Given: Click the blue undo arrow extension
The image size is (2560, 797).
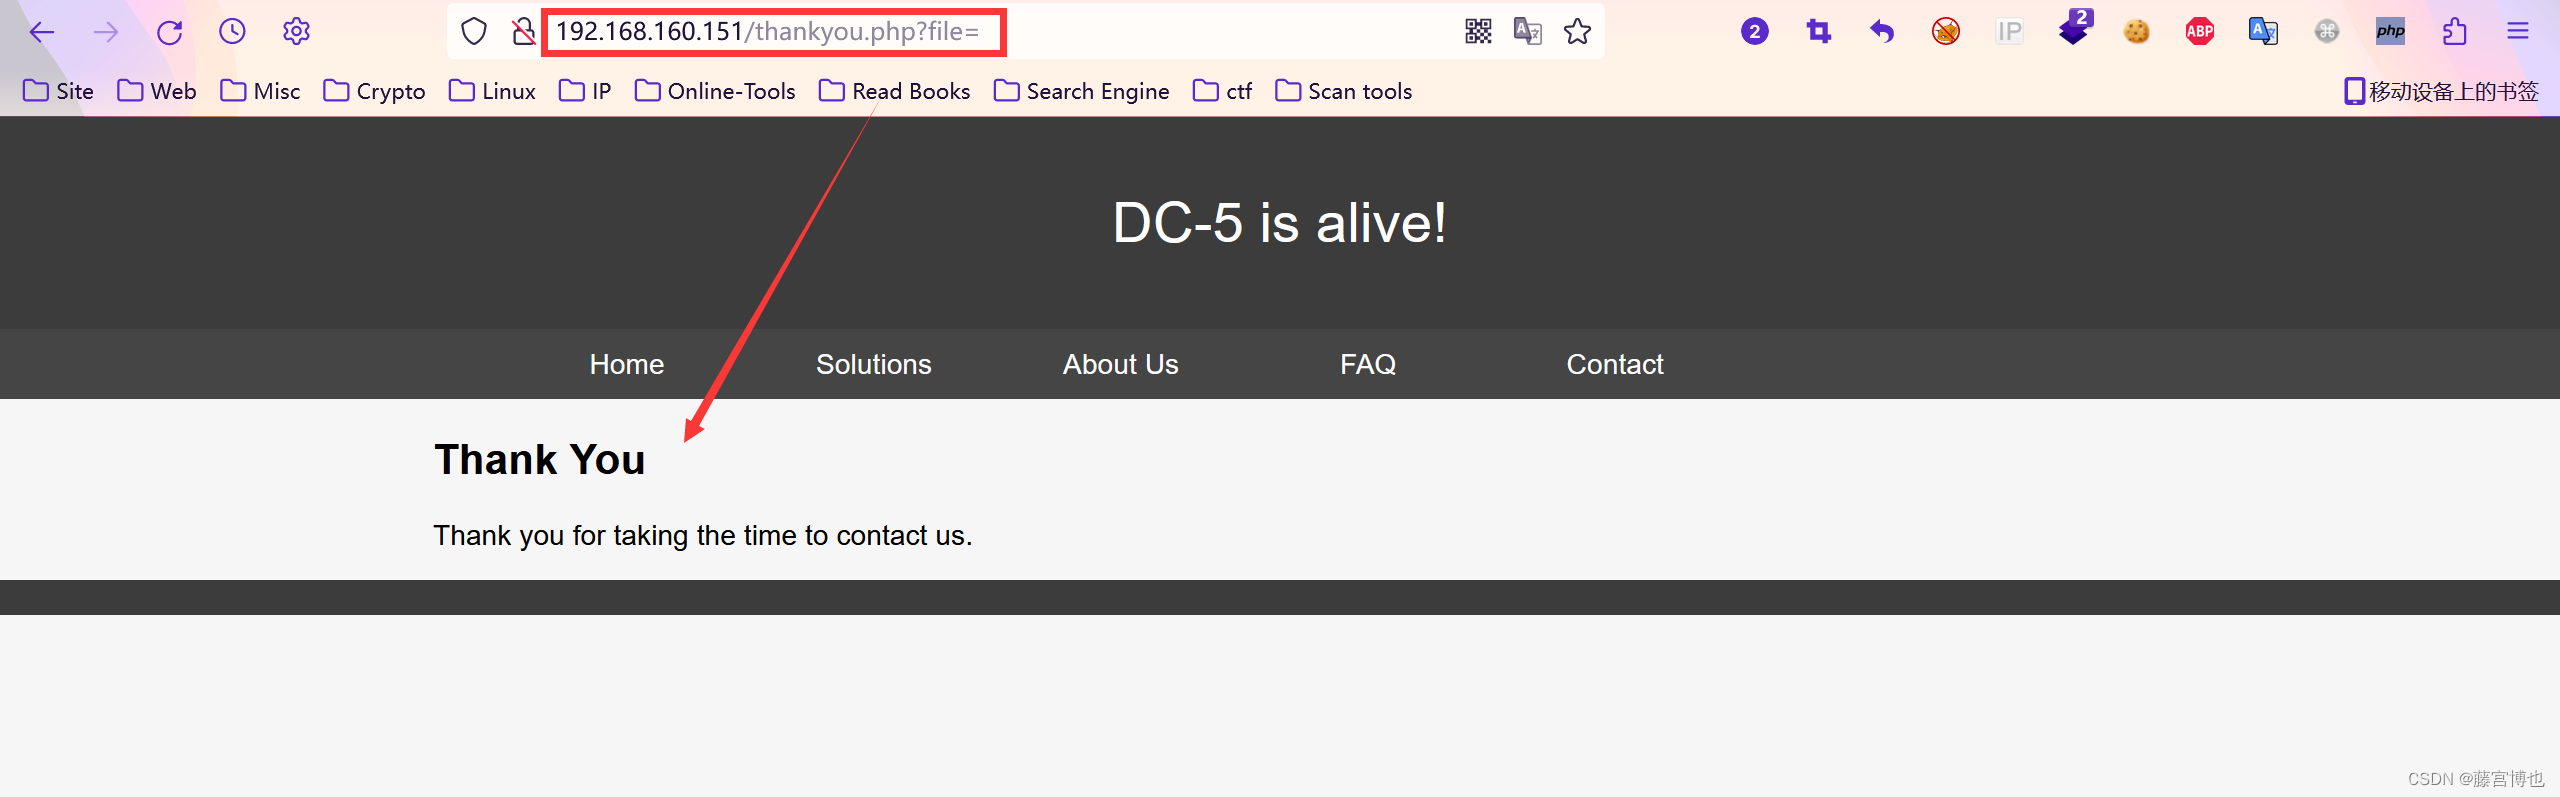Looking at the screenshot, I should coord(1882,32).
